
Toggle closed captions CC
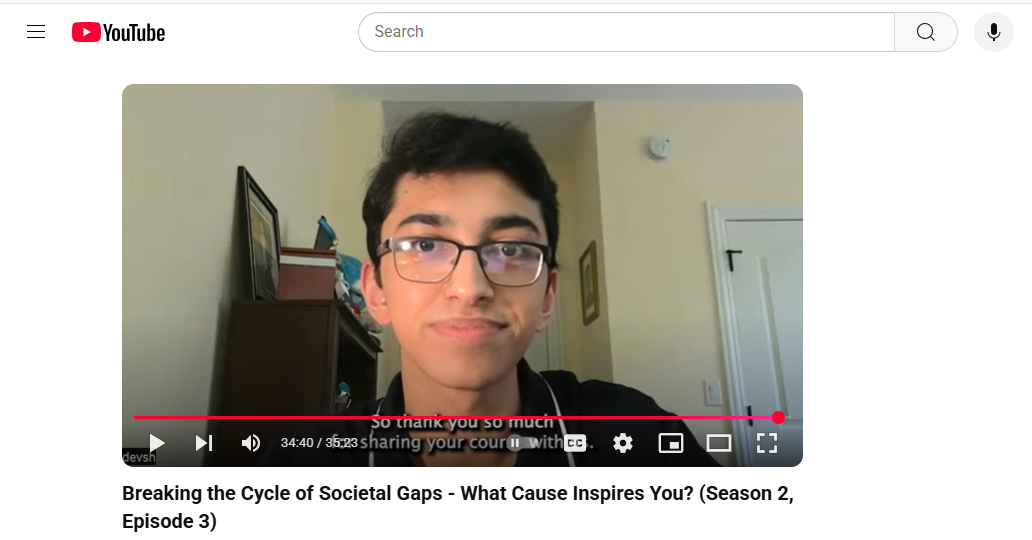click(x=575, y=443)
